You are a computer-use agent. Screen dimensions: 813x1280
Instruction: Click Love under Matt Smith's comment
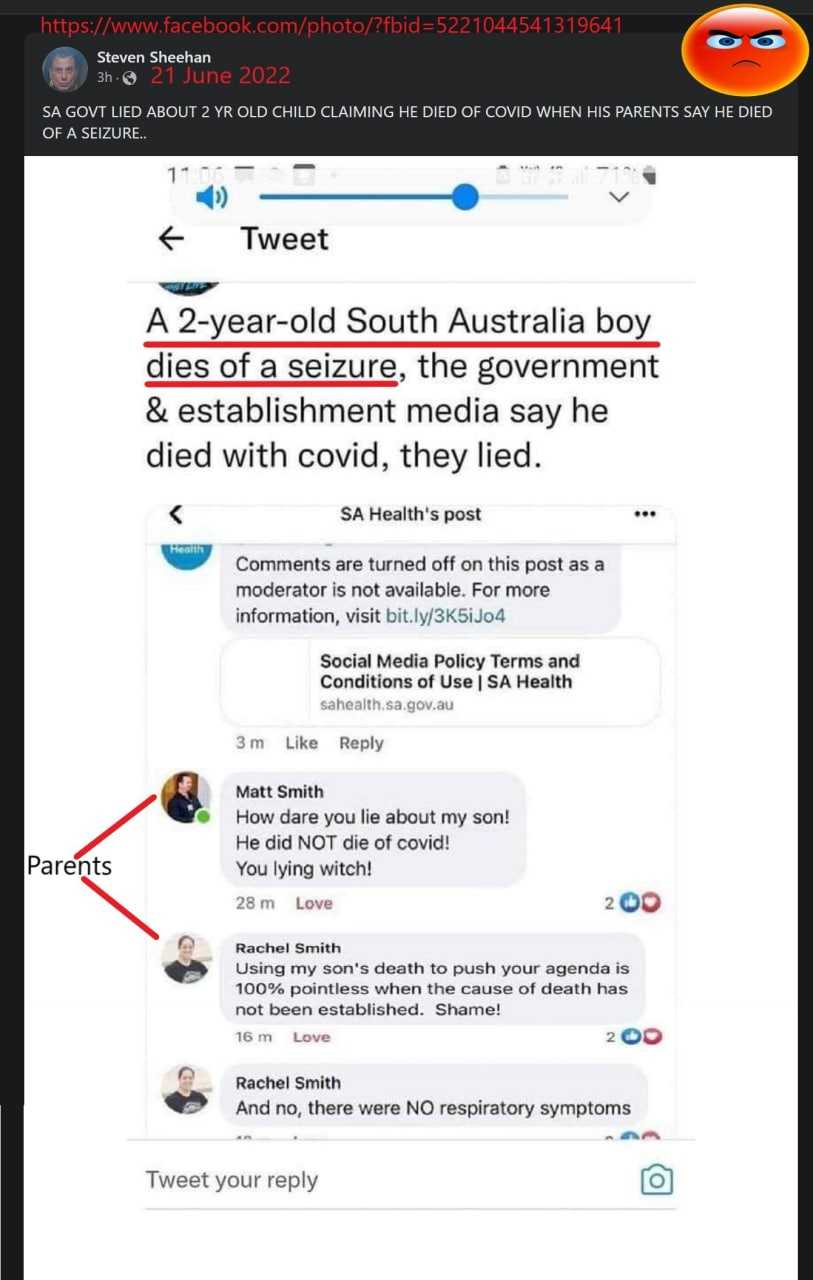click(x=314, y=903)
